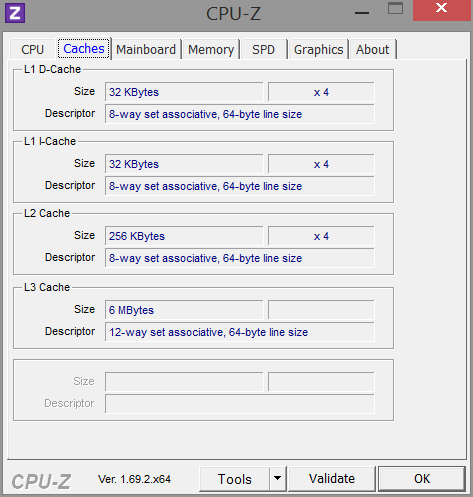Click the L1 D-Cache group label
The height and width of the screenshot is (497, 473).
52,69
